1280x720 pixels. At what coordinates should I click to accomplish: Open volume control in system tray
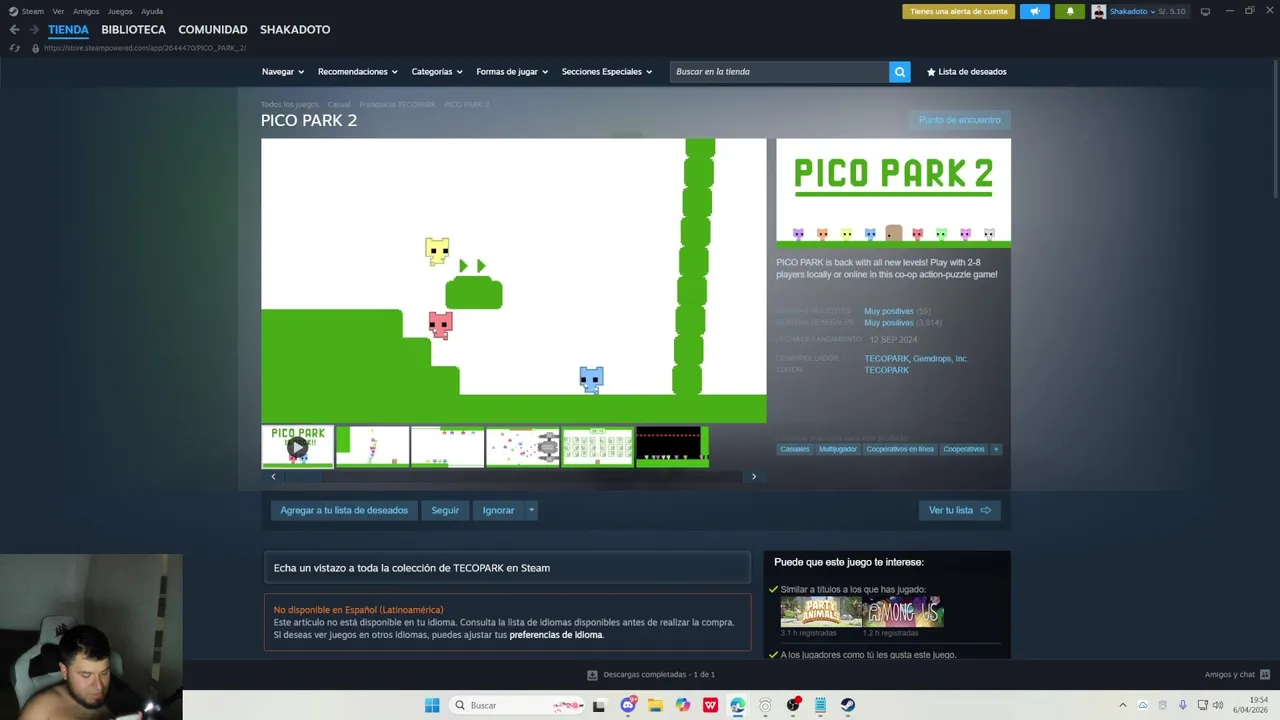pos(1218,705)
